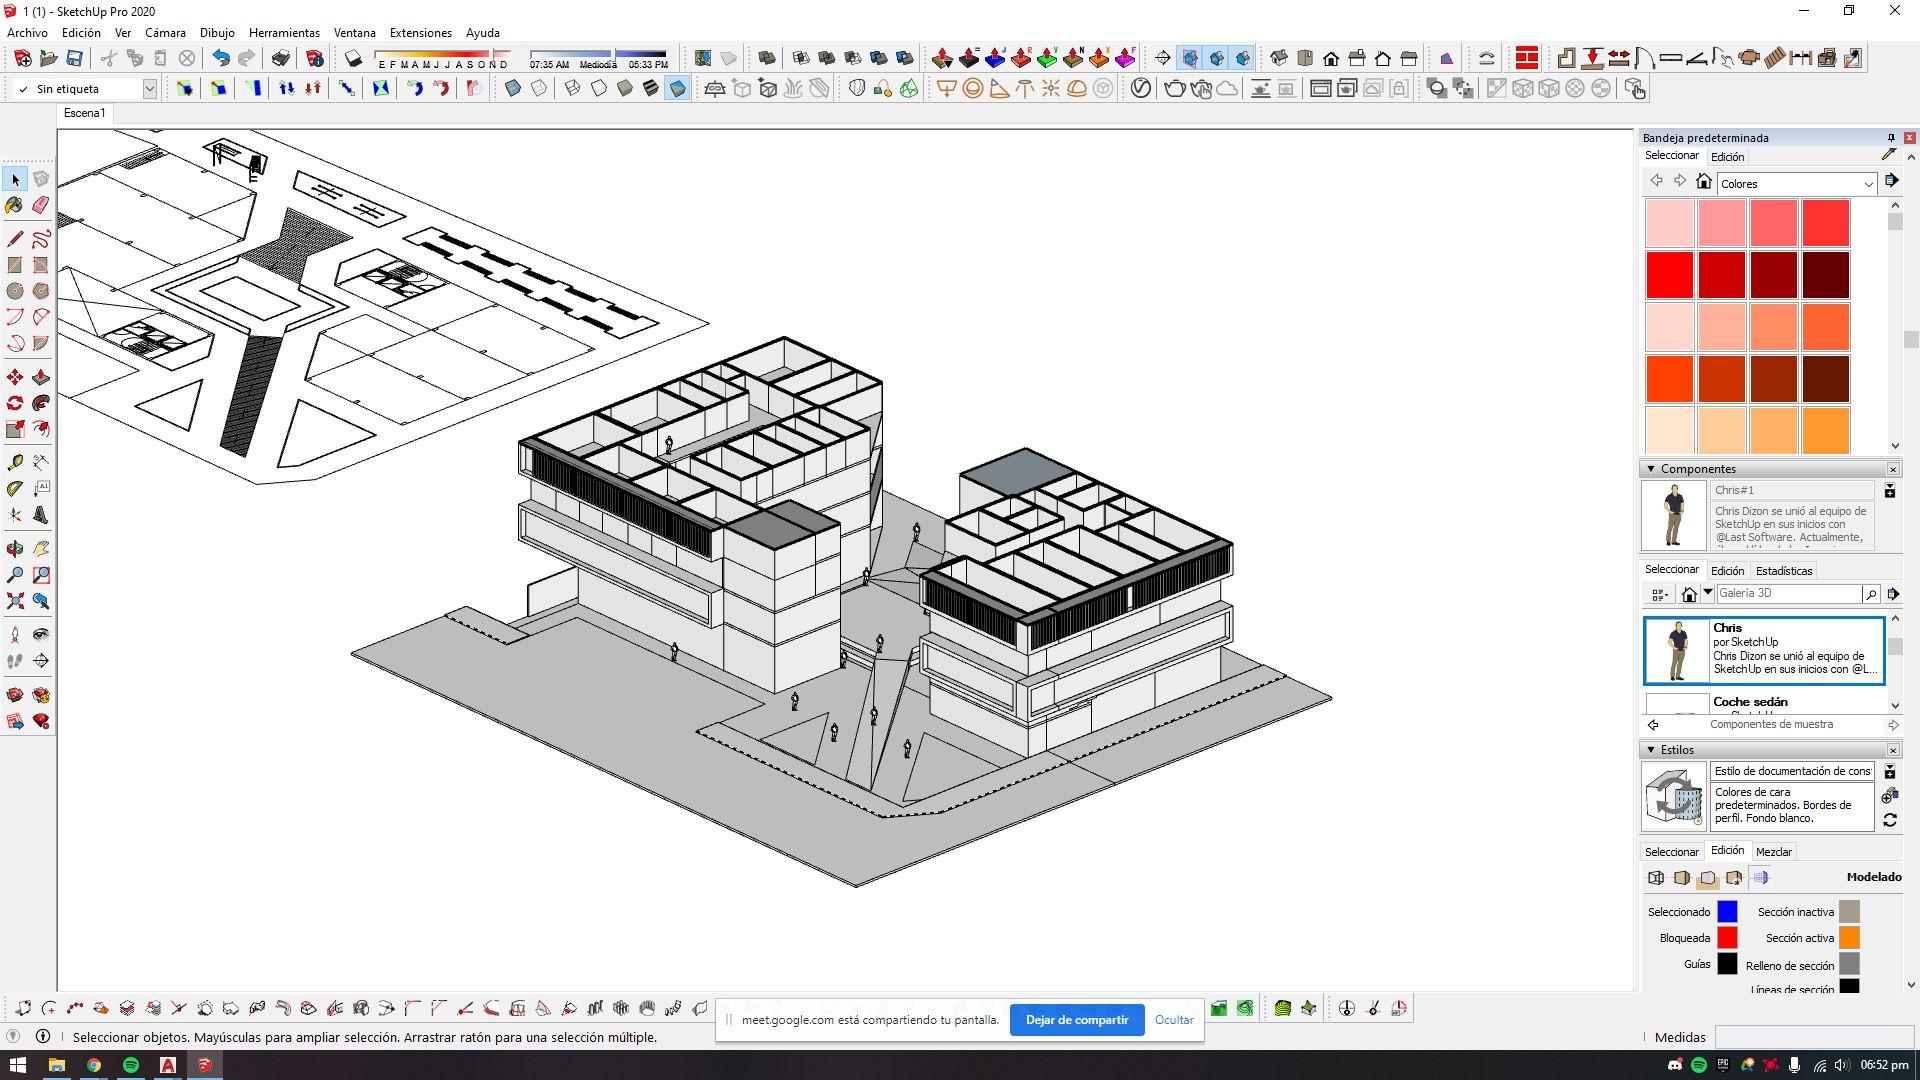Select the Move tool with red arrows
The width and height of the screenshot is (1920, 1080).
pos(15,377)
